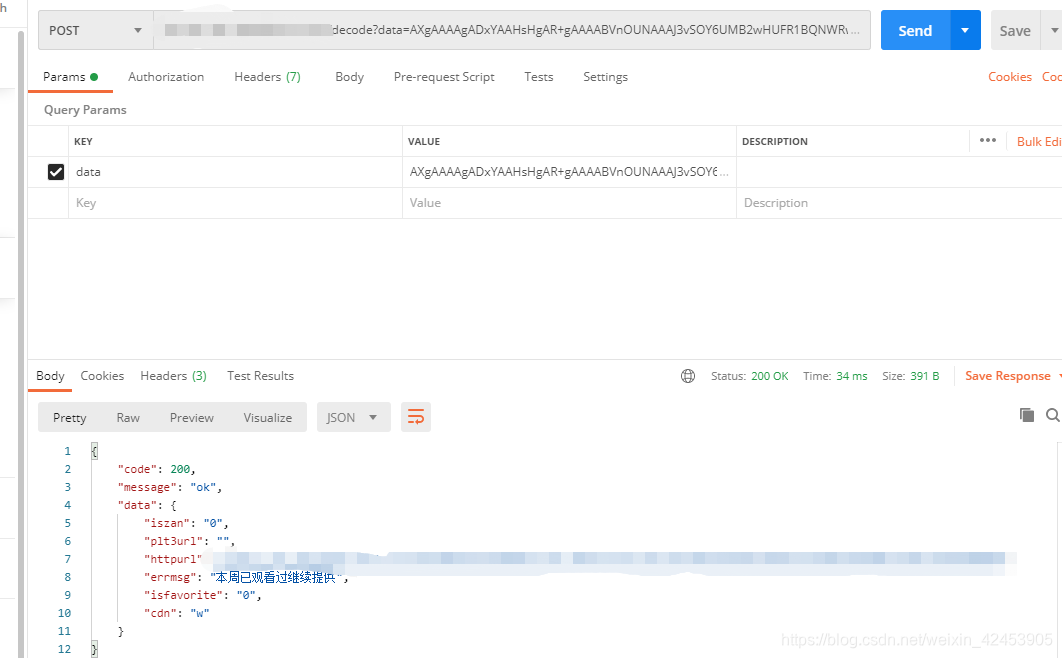Open the Send button dropdown arrow

pyautogui.click(x=965, y=30)
